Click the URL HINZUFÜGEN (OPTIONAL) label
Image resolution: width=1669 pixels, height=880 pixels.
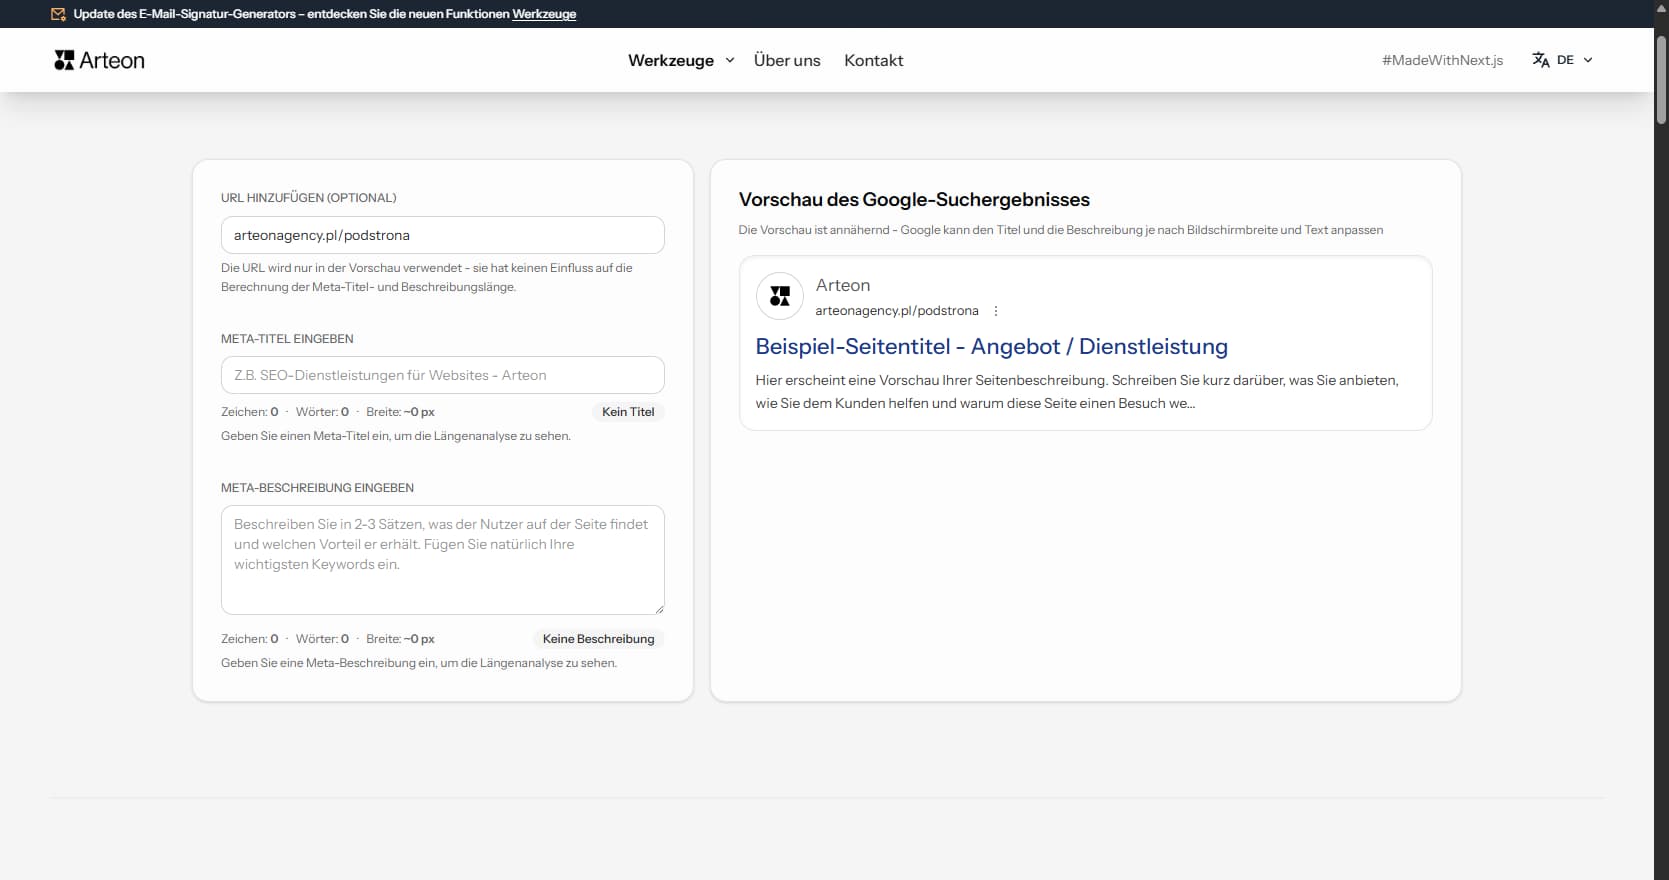(308, 198)
